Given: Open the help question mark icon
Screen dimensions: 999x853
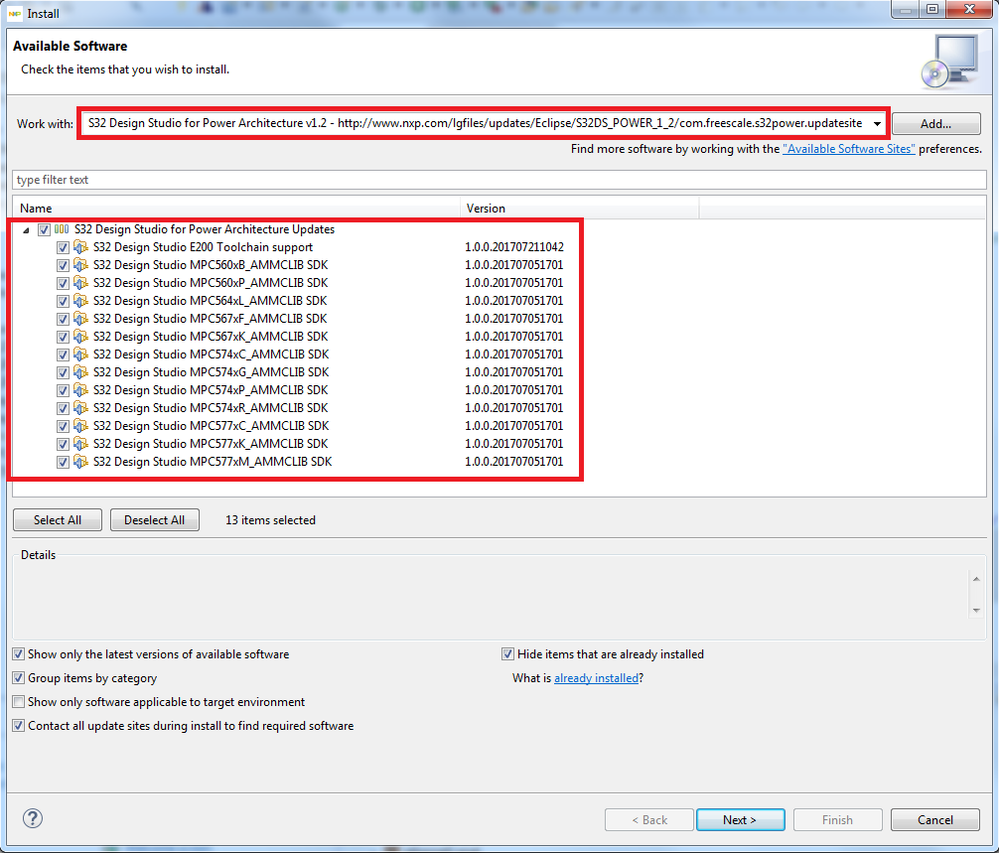Looking at the screenshot, I should [32, 819].
